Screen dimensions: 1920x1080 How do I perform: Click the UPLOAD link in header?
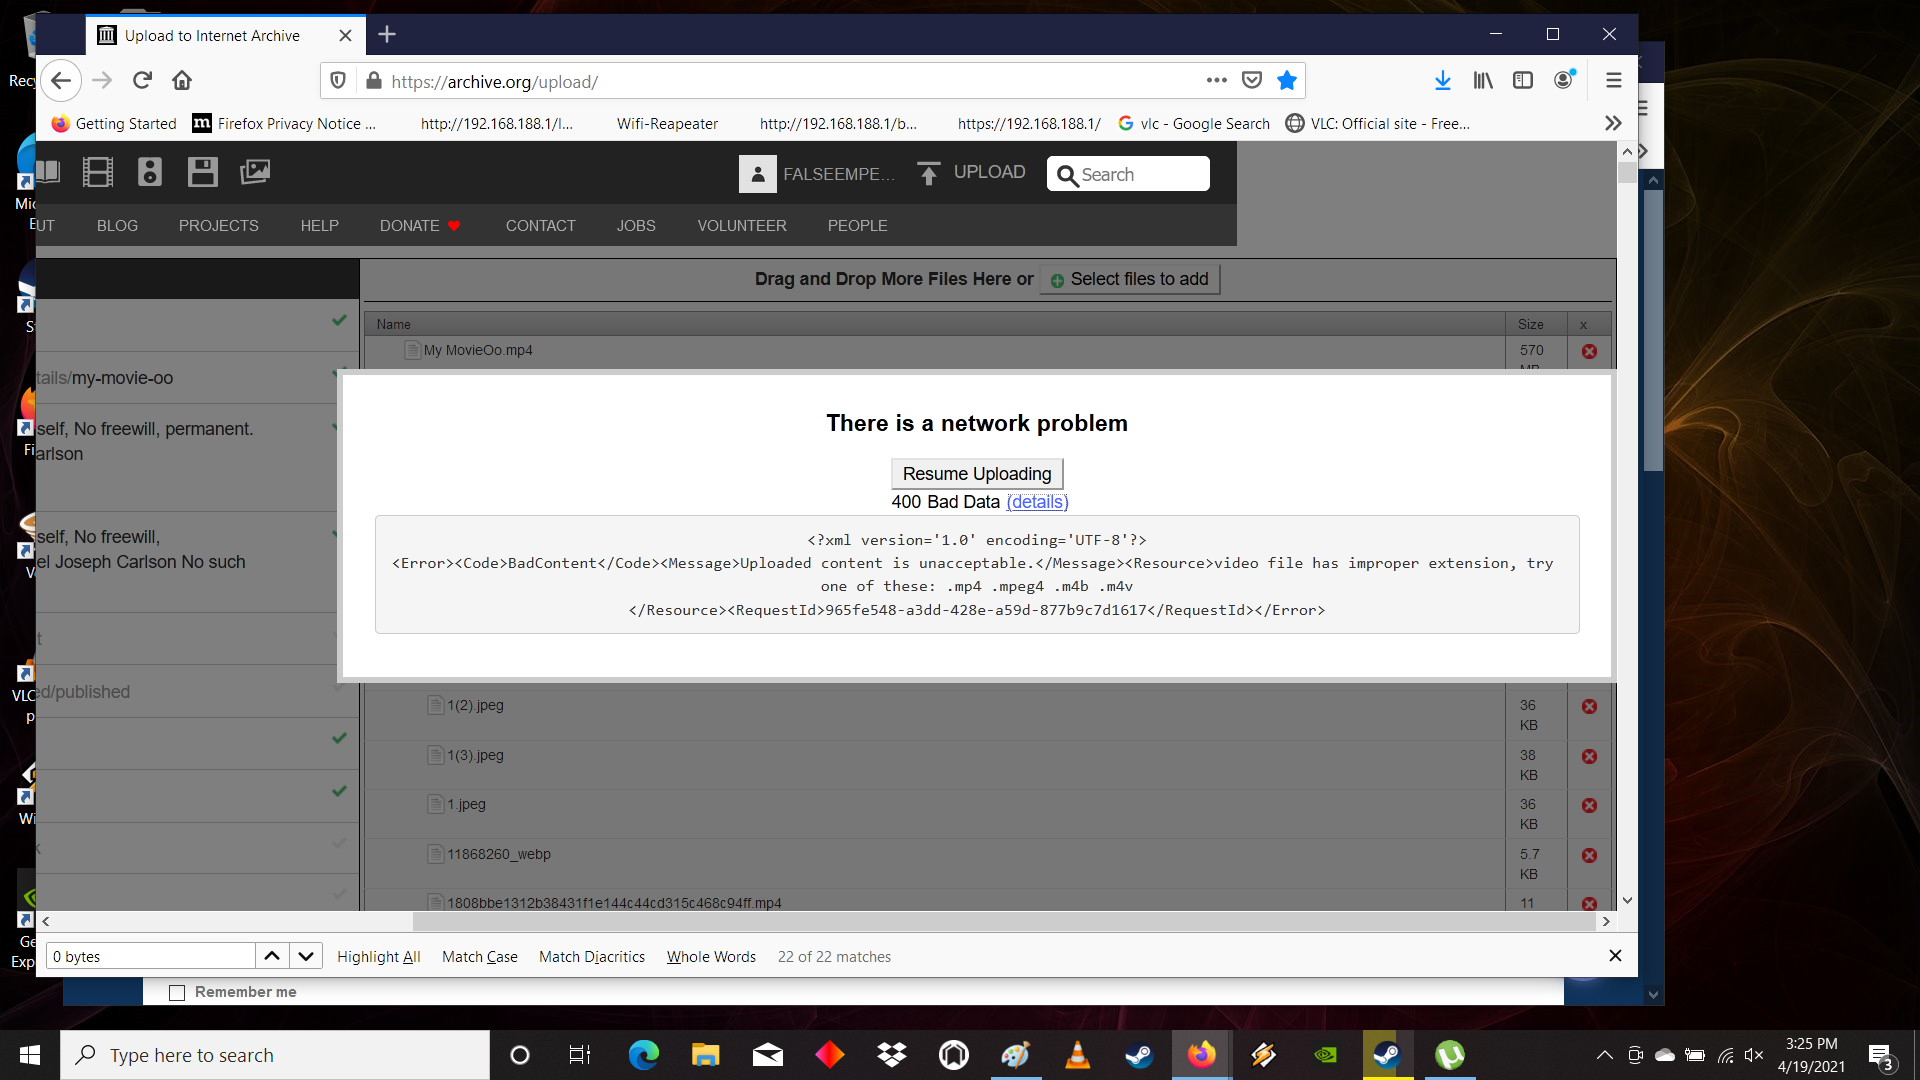[x=972, y=173]
